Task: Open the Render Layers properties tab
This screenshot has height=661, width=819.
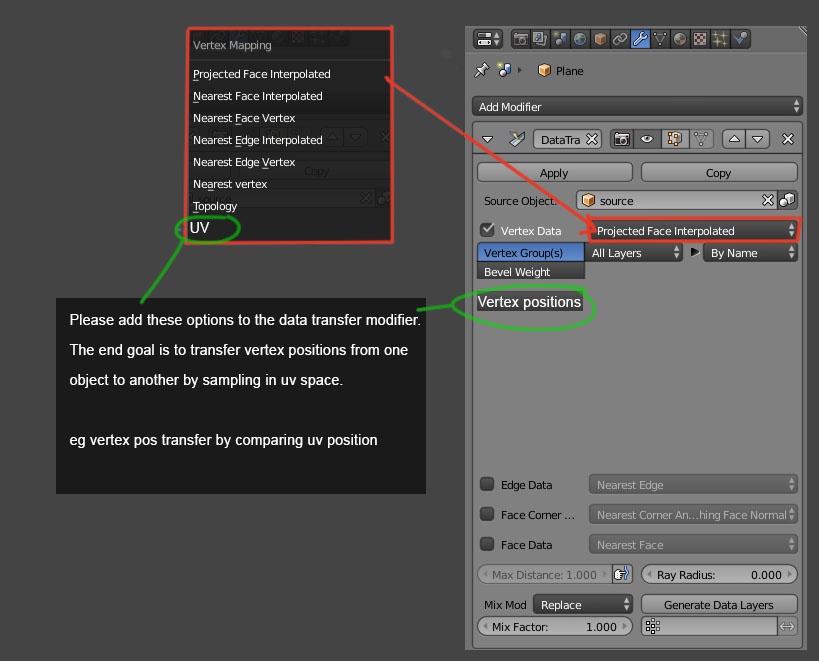Action: 540,39
